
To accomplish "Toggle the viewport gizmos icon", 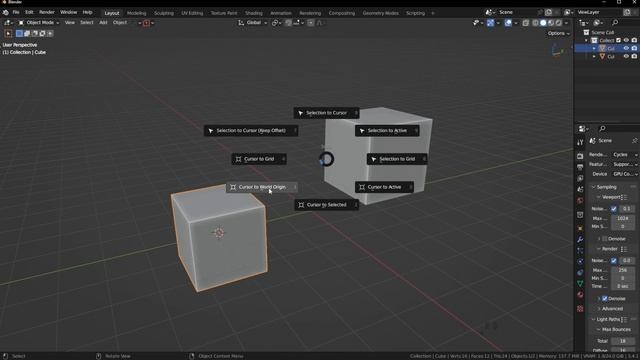I will click(491, 23).
